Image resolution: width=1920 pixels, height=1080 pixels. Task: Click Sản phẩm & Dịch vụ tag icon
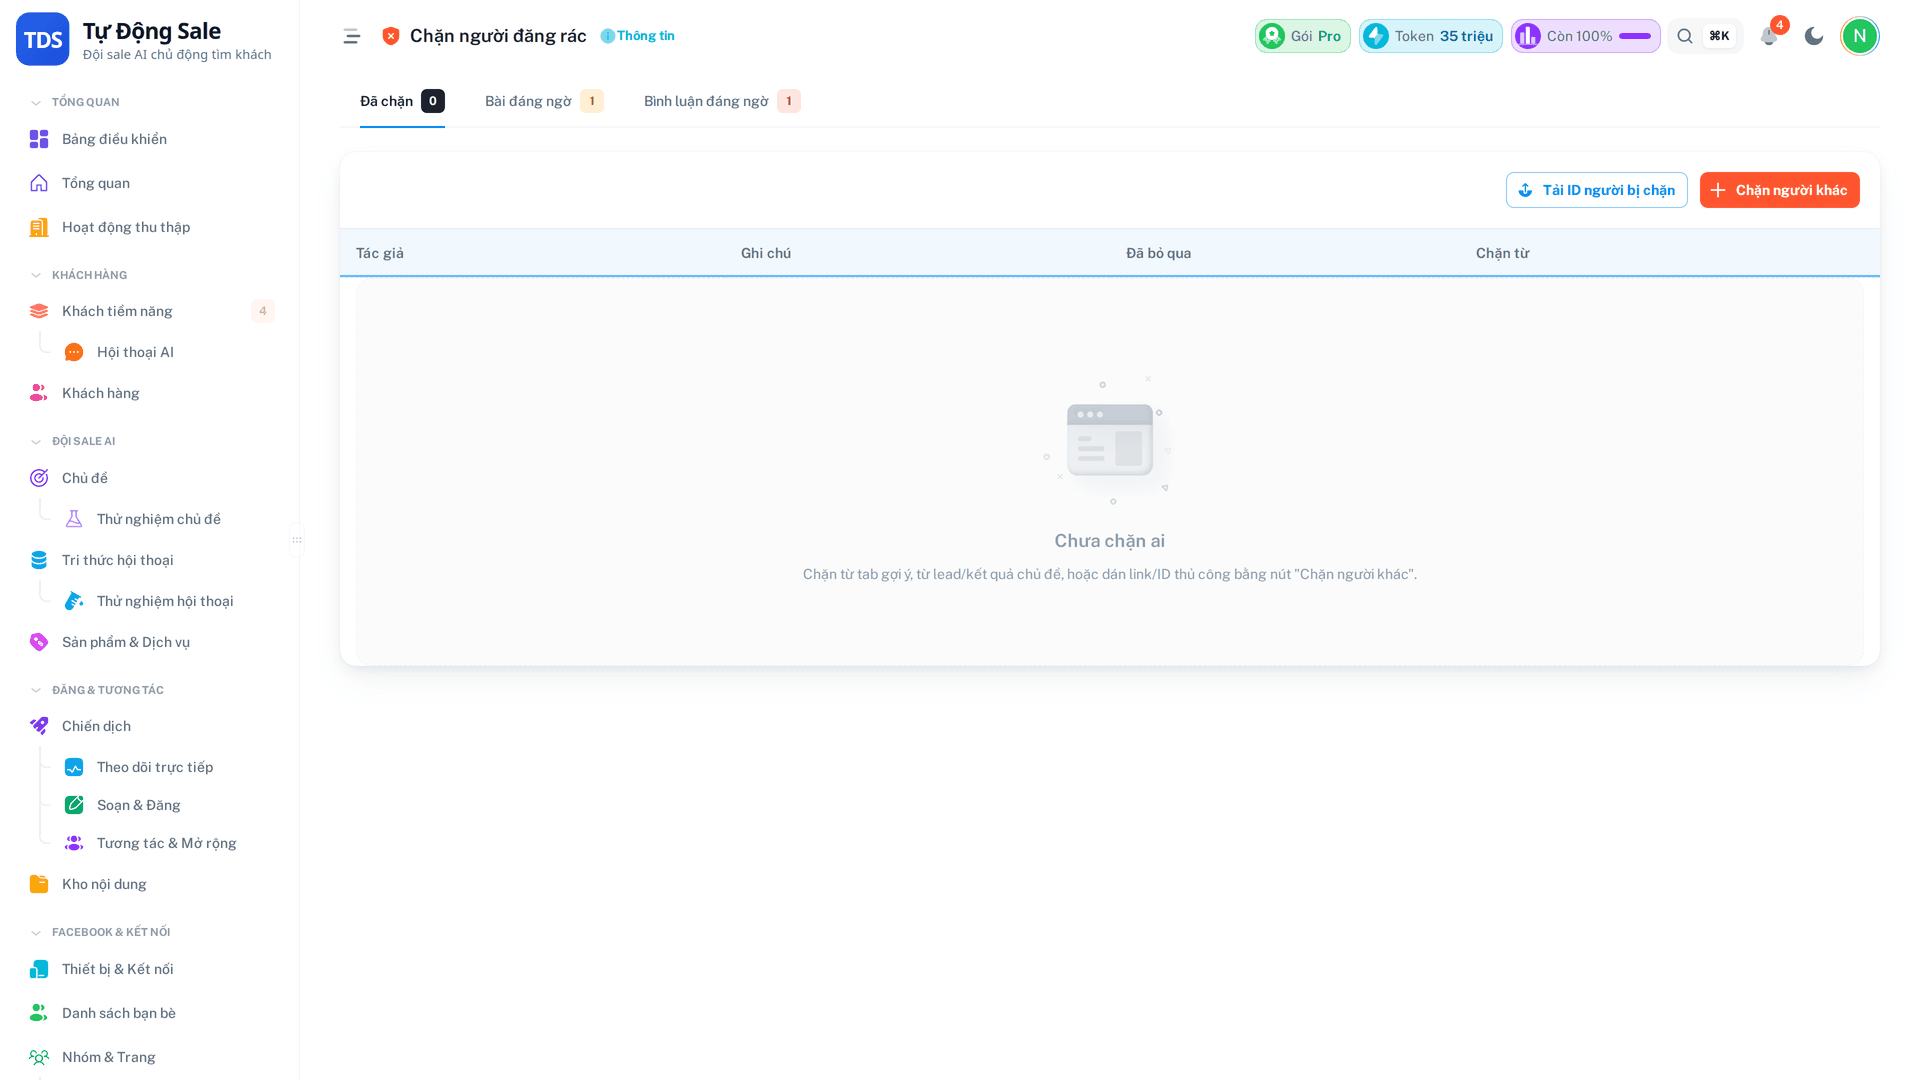[x=39, y=642]
